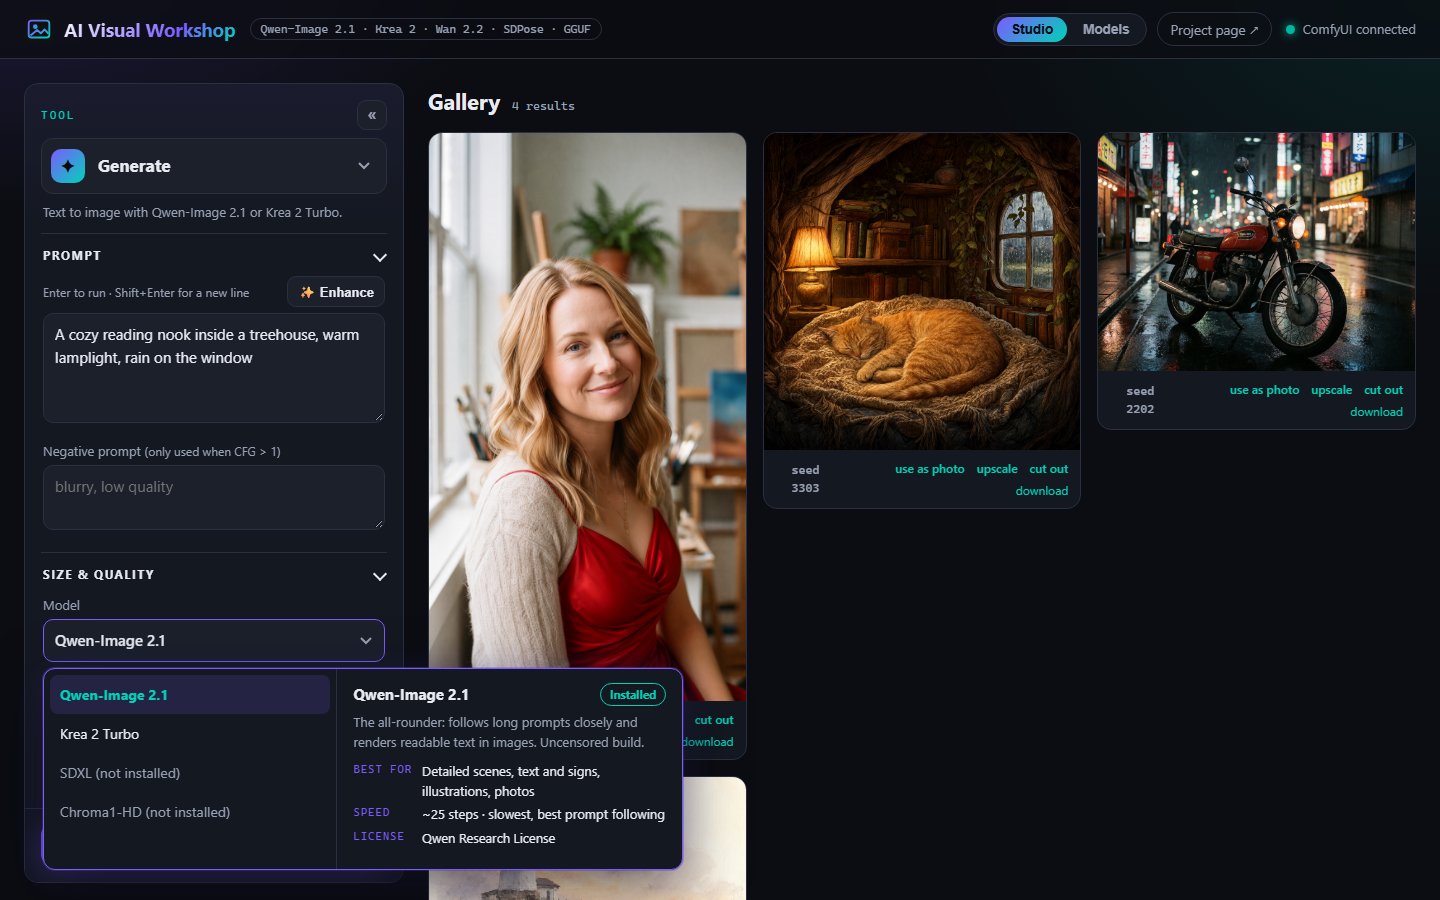The image size is (1440, 900).
Task: Switch to Models view
Action: coord(1105,29)
